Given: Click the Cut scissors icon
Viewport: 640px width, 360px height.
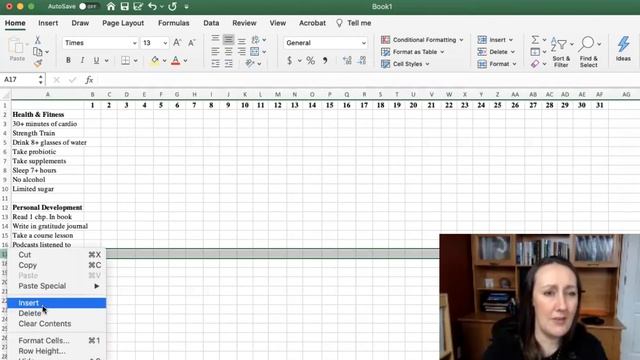Looking at the screenshot, I should 38,40.
